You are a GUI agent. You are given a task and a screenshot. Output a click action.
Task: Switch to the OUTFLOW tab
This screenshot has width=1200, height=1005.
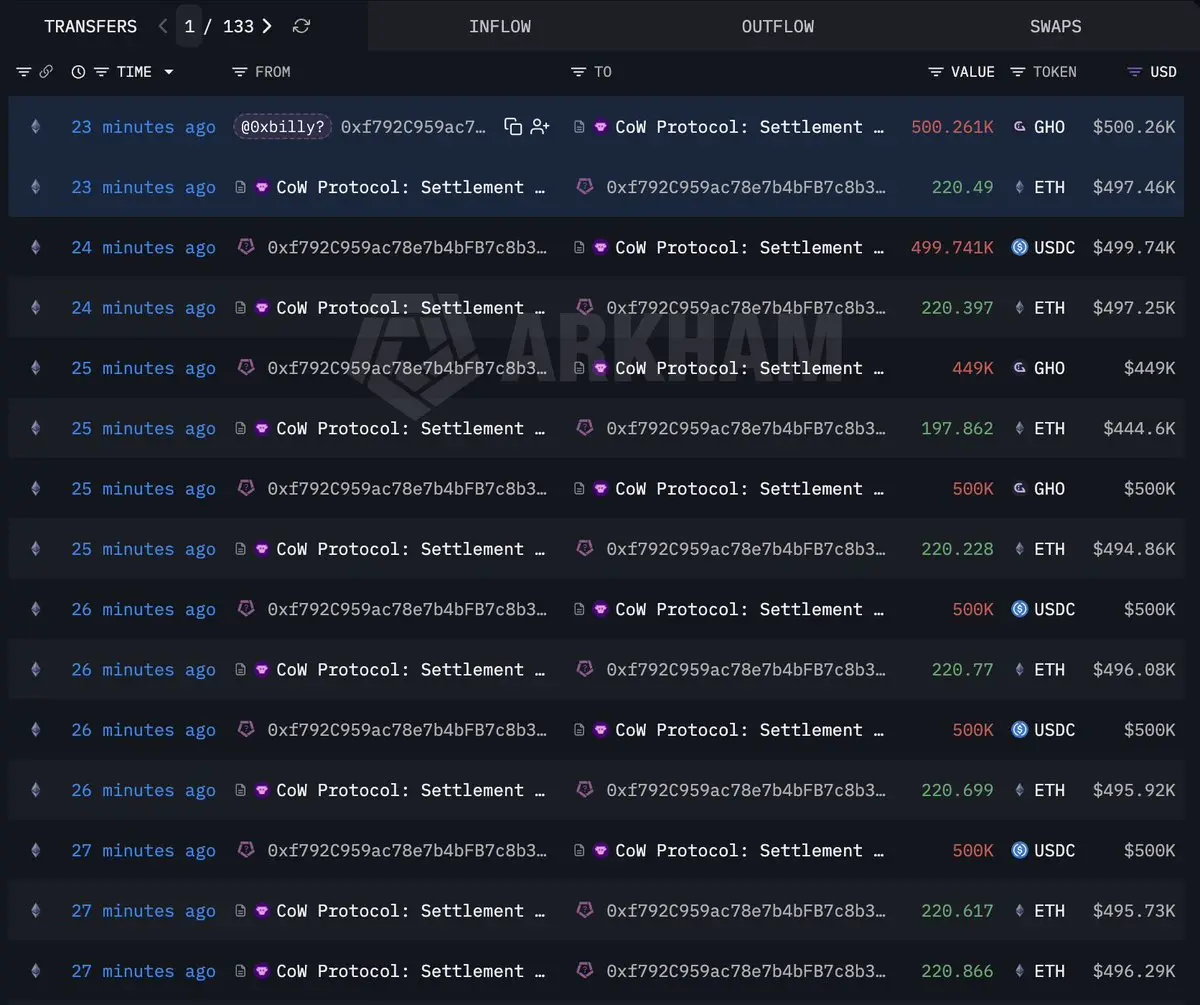(778, 26)
